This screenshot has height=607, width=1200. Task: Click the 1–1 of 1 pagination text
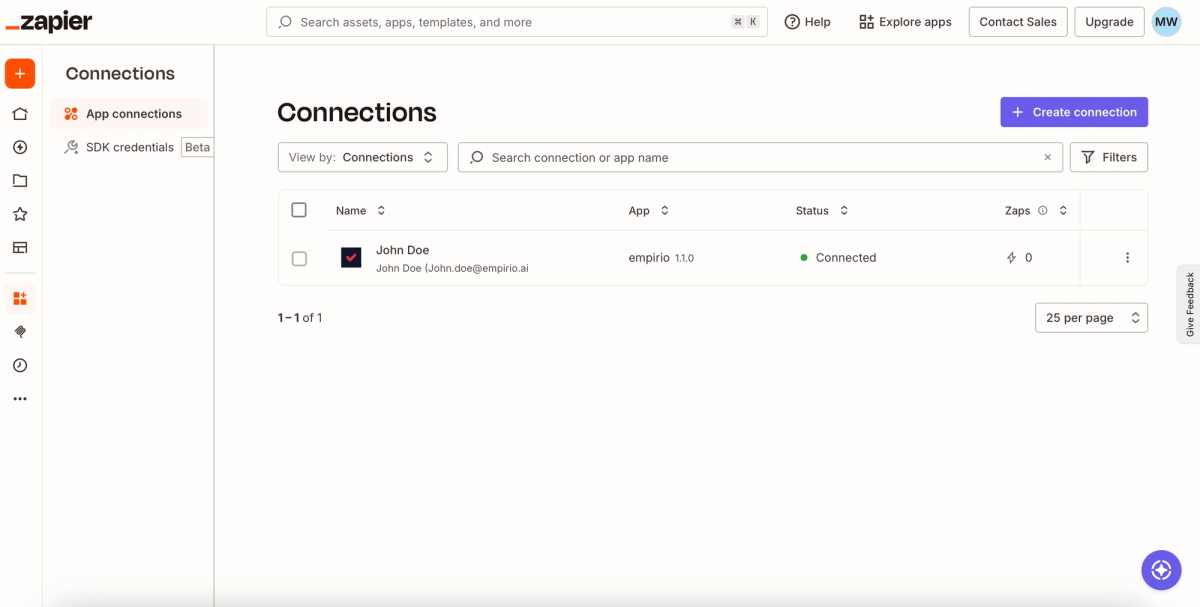click(300, 318)
